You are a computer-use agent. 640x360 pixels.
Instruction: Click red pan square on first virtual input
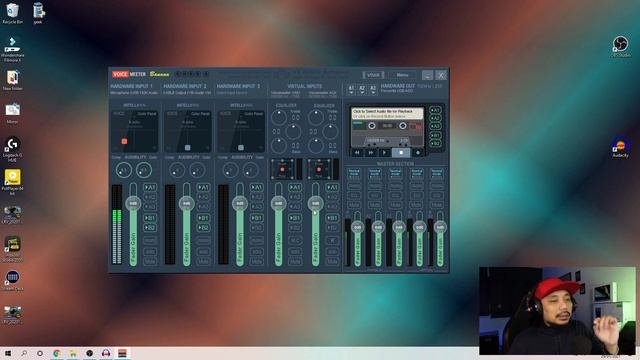tap(282, 169)
